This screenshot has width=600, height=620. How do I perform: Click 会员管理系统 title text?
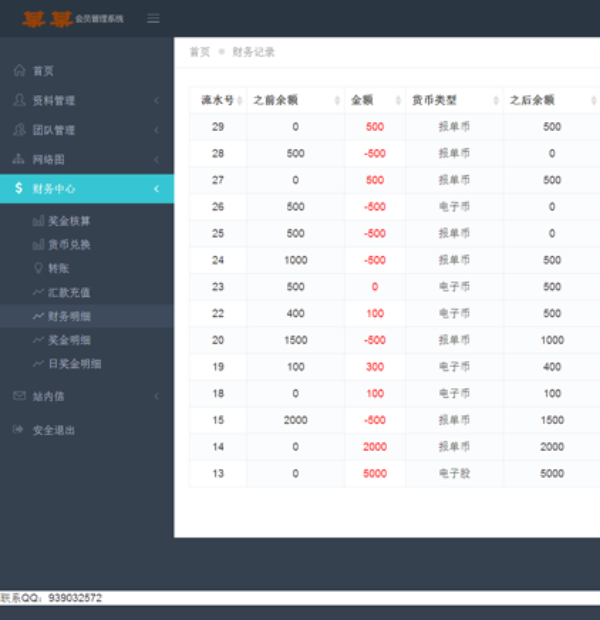click(99, 19)
